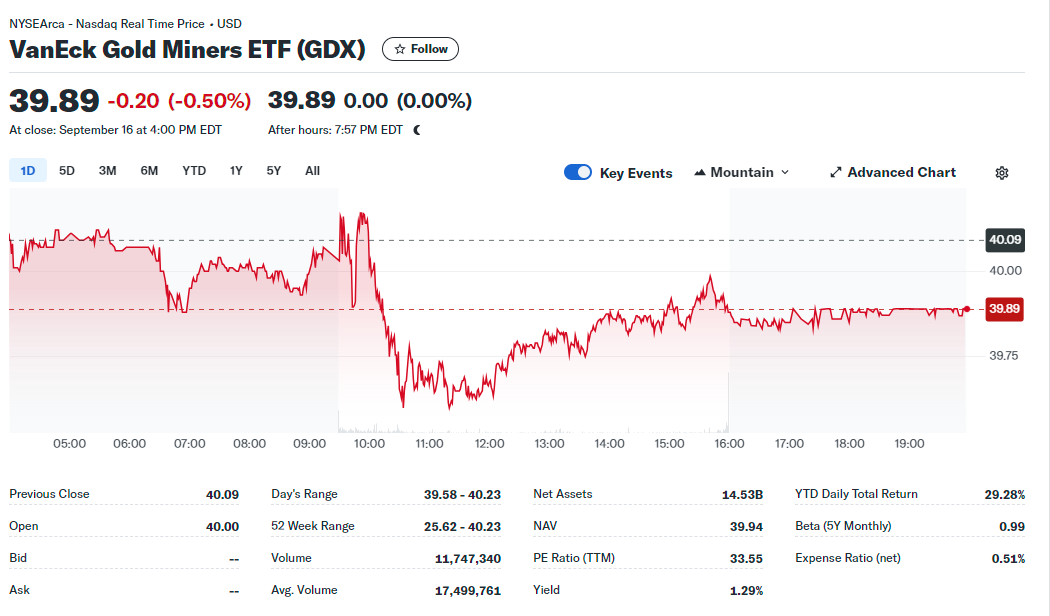This screenshot has height=616, width=1050.
Task: Select the 3M range tab
Action: point(107,171)
